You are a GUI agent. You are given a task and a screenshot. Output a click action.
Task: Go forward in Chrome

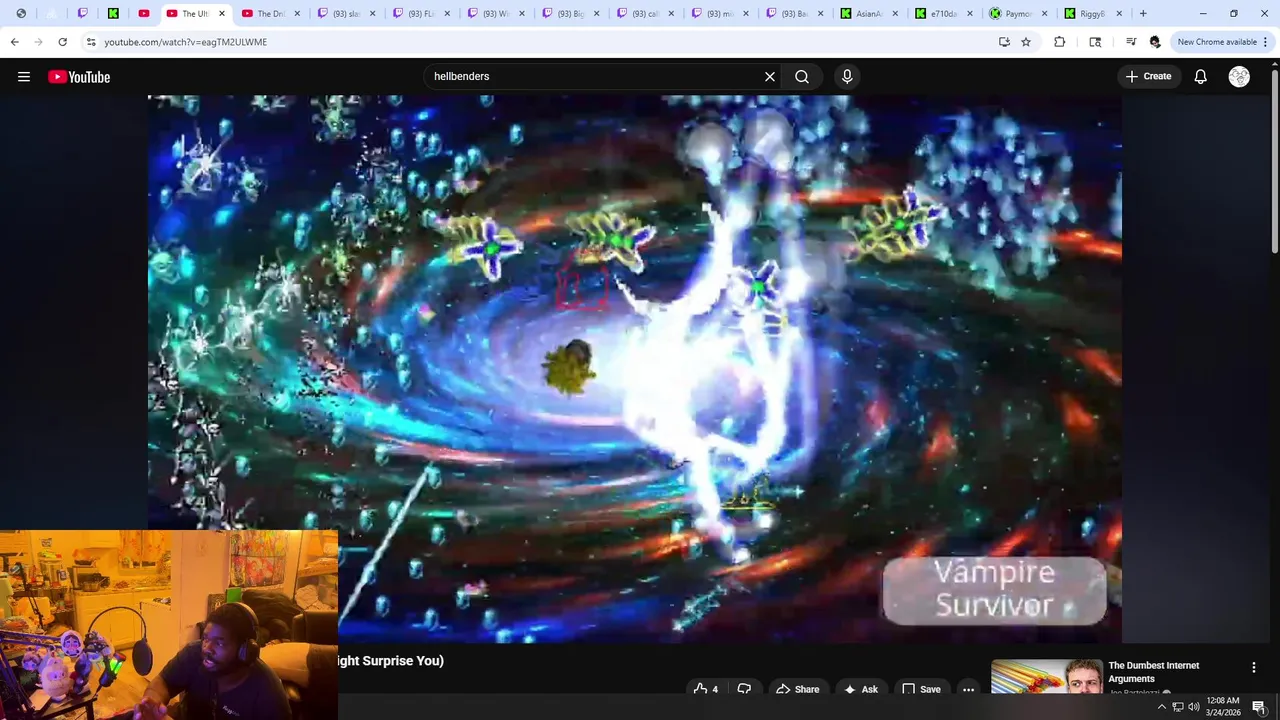(x=38, y=42)
